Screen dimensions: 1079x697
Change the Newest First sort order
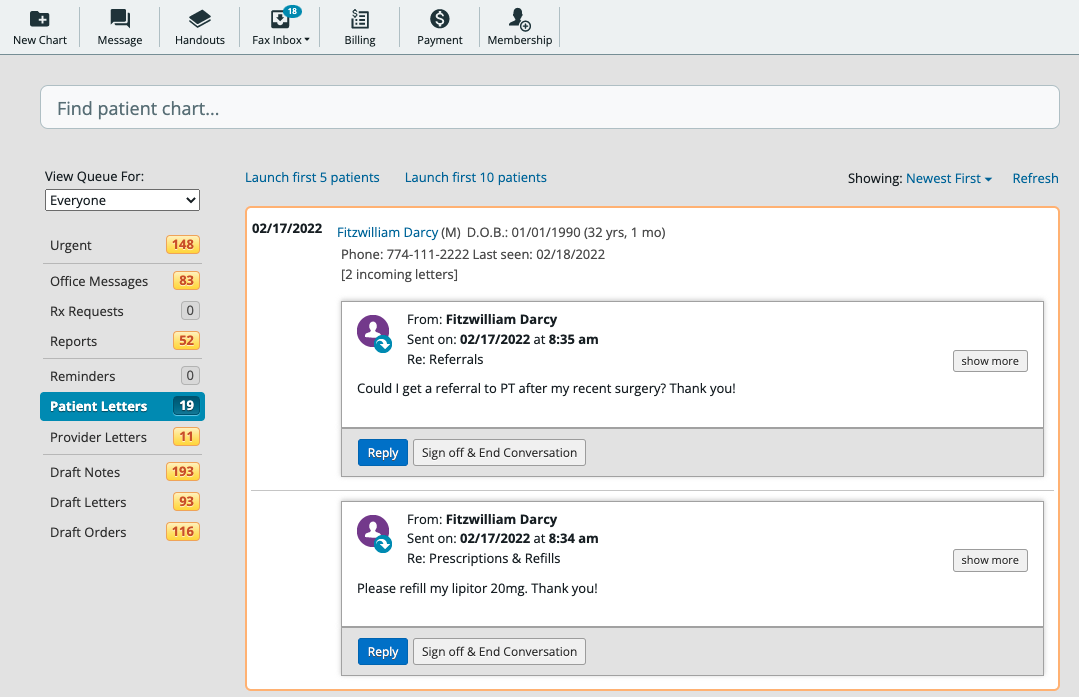click(x=948, y=178)
